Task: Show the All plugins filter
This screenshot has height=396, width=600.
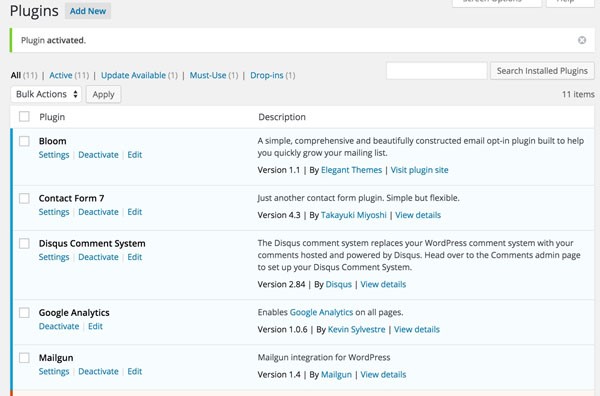Action: point(16,75)
